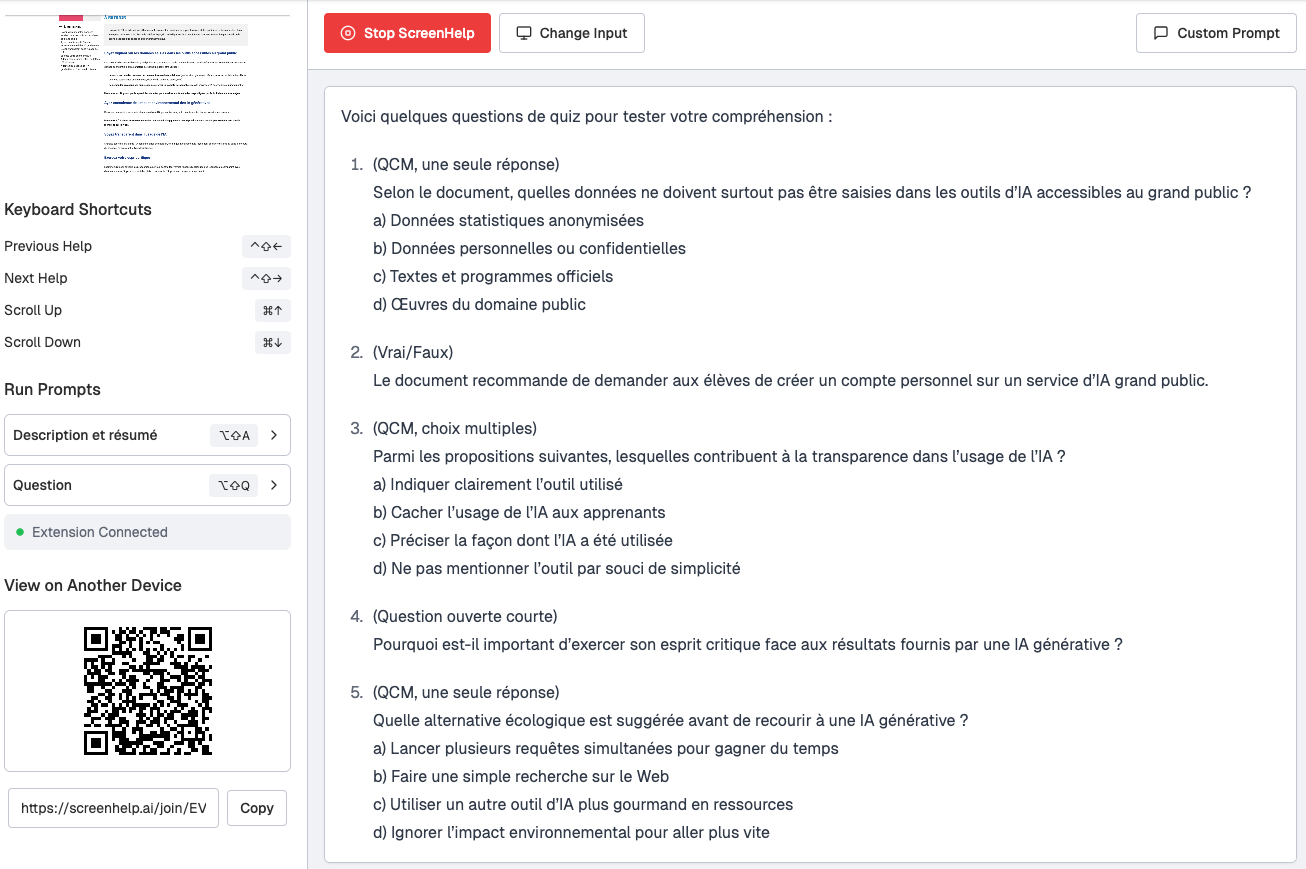Image resolution: width=1306 pixels, height=869 pixels.
Task: Click the QR code image
Action: pos(148,691)
